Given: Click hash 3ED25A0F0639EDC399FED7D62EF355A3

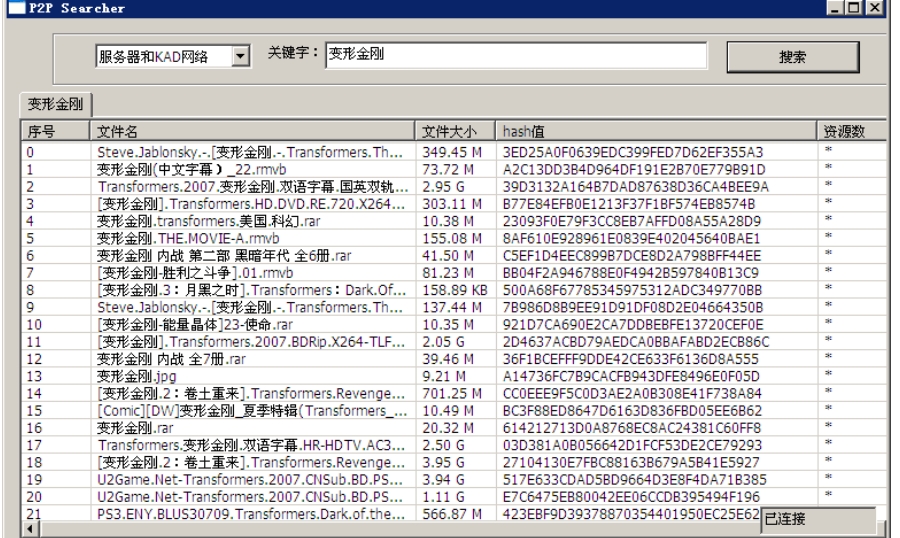Looking at the screenshot, I should 633,152.
